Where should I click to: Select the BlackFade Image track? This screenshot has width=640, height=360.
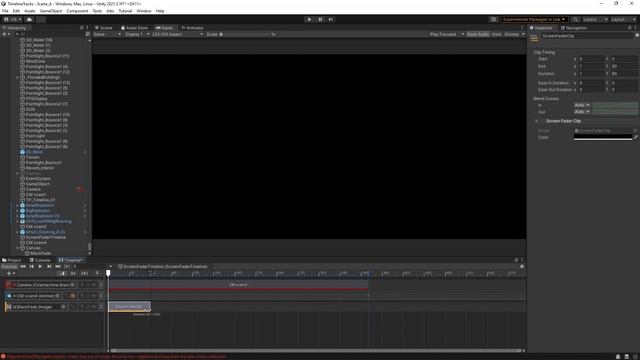pos(54,307)
